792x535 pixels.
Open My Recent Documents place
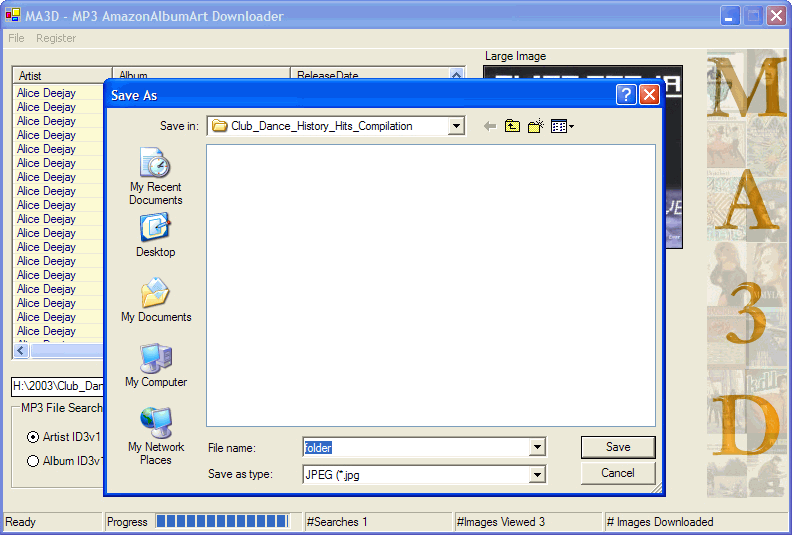point(156,176)
